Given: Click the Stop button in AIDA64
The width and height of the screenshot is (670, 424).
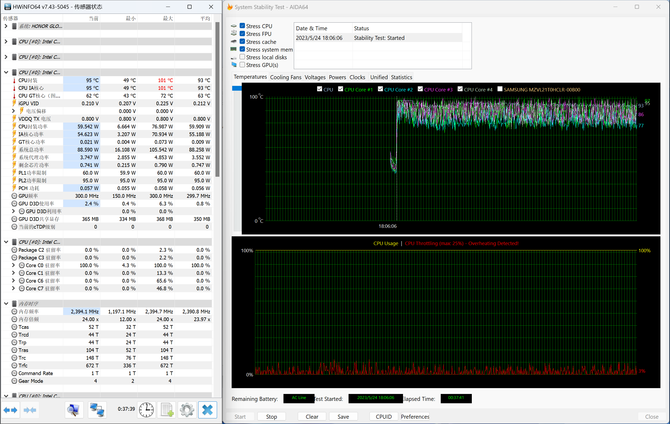Looking at the screenshot, I should [x=271, y=416].
